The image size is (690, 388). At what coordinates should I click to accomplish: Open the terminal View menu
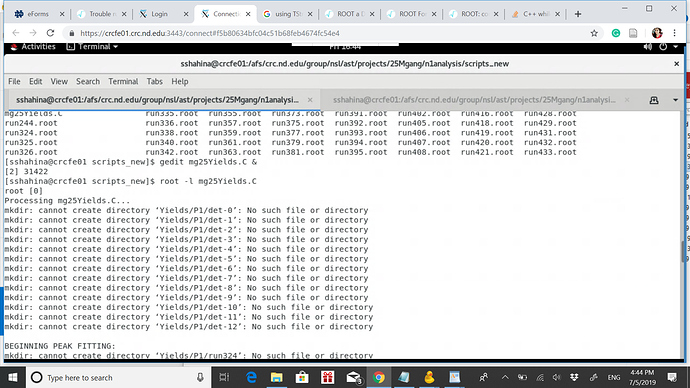[59, 81]
